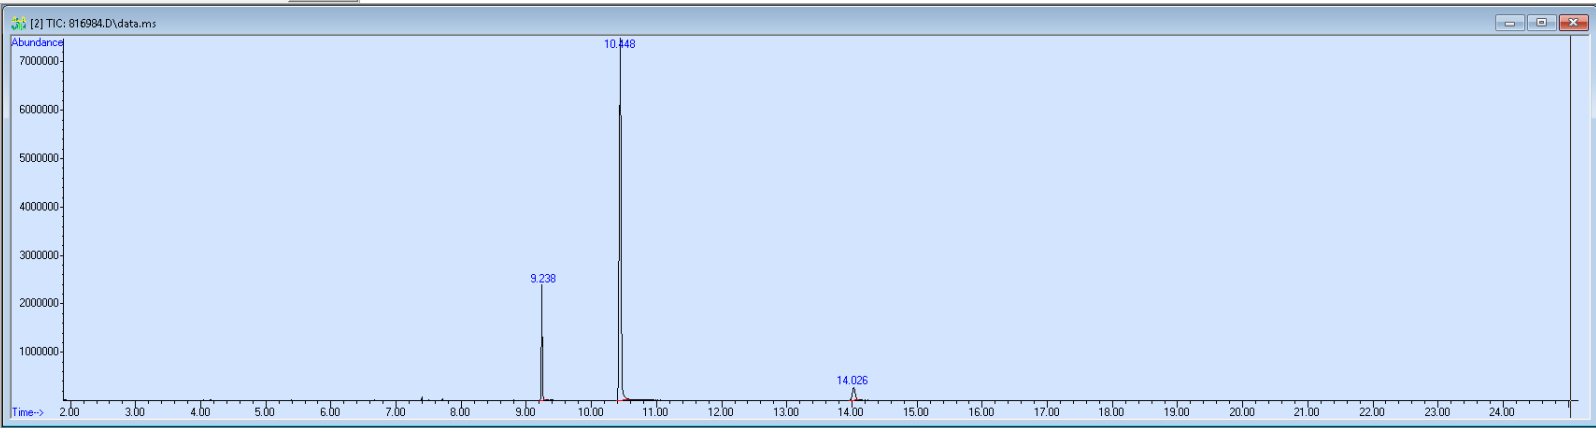This screenshot has height=428, width=1596.
Task: Select the peak label 14.026
Action: pos(852,381)
